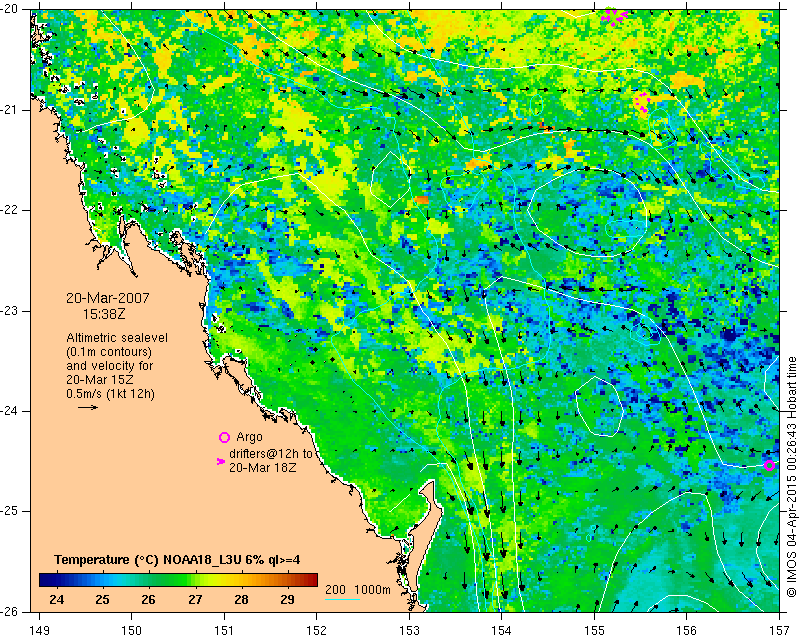Click the '157' longitude axis label
This screenshot has width=800, height=640.
coord(780,630)
